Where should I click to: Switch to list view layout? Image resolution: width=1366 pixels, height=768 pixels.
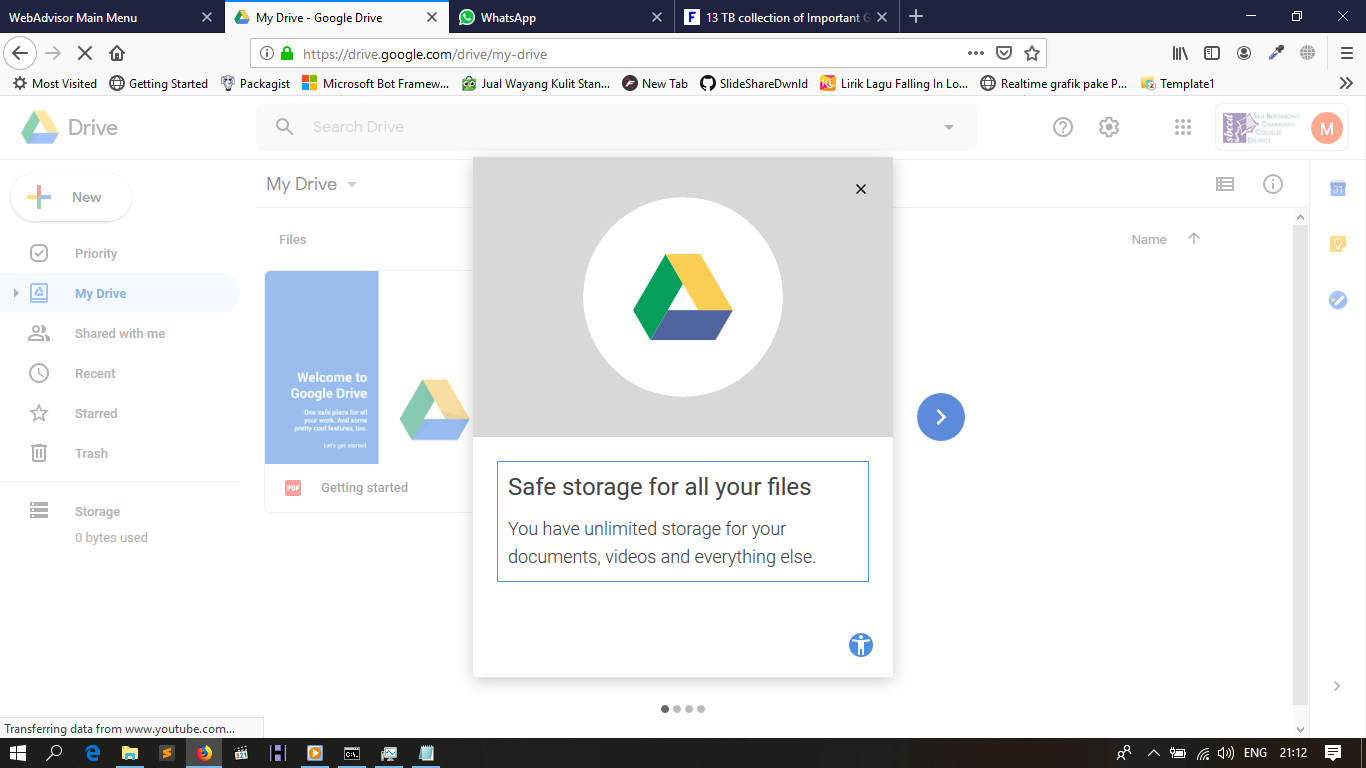[x=1225, y=184]
